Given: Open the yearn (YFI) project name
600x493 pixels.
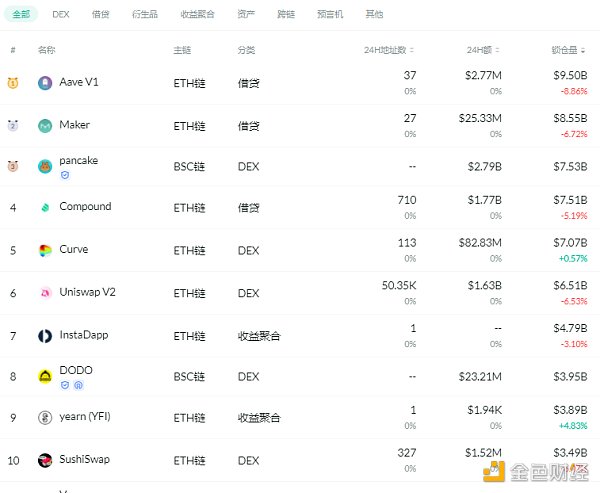Looking at the screenshot, I should [85, 417].
